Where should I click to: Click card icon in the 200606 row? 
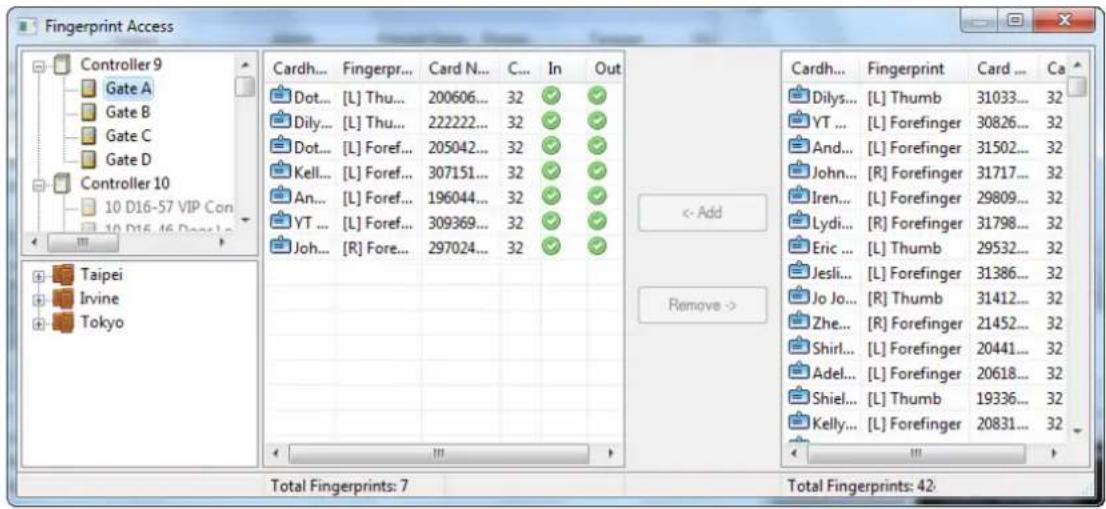coord(281,95)
